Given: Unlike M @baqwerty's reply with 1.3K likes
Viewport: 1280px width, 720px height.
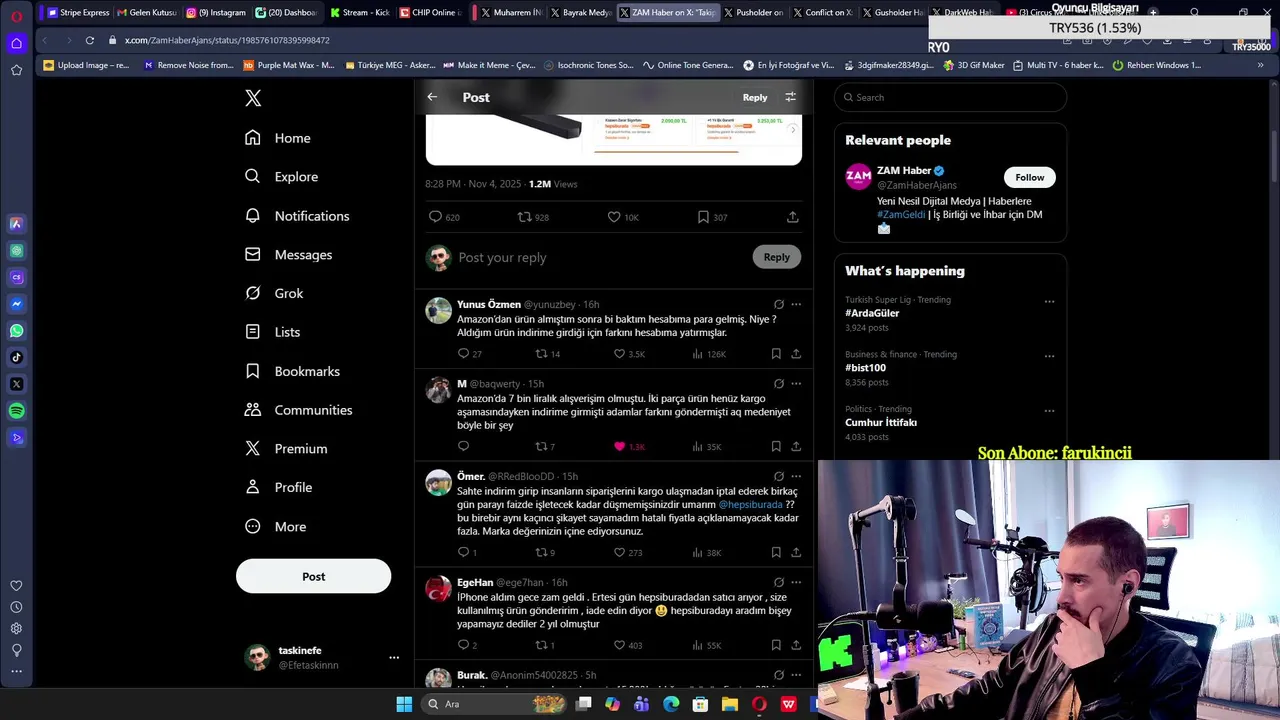Looking at the screenshot, I should pos(619,446).
